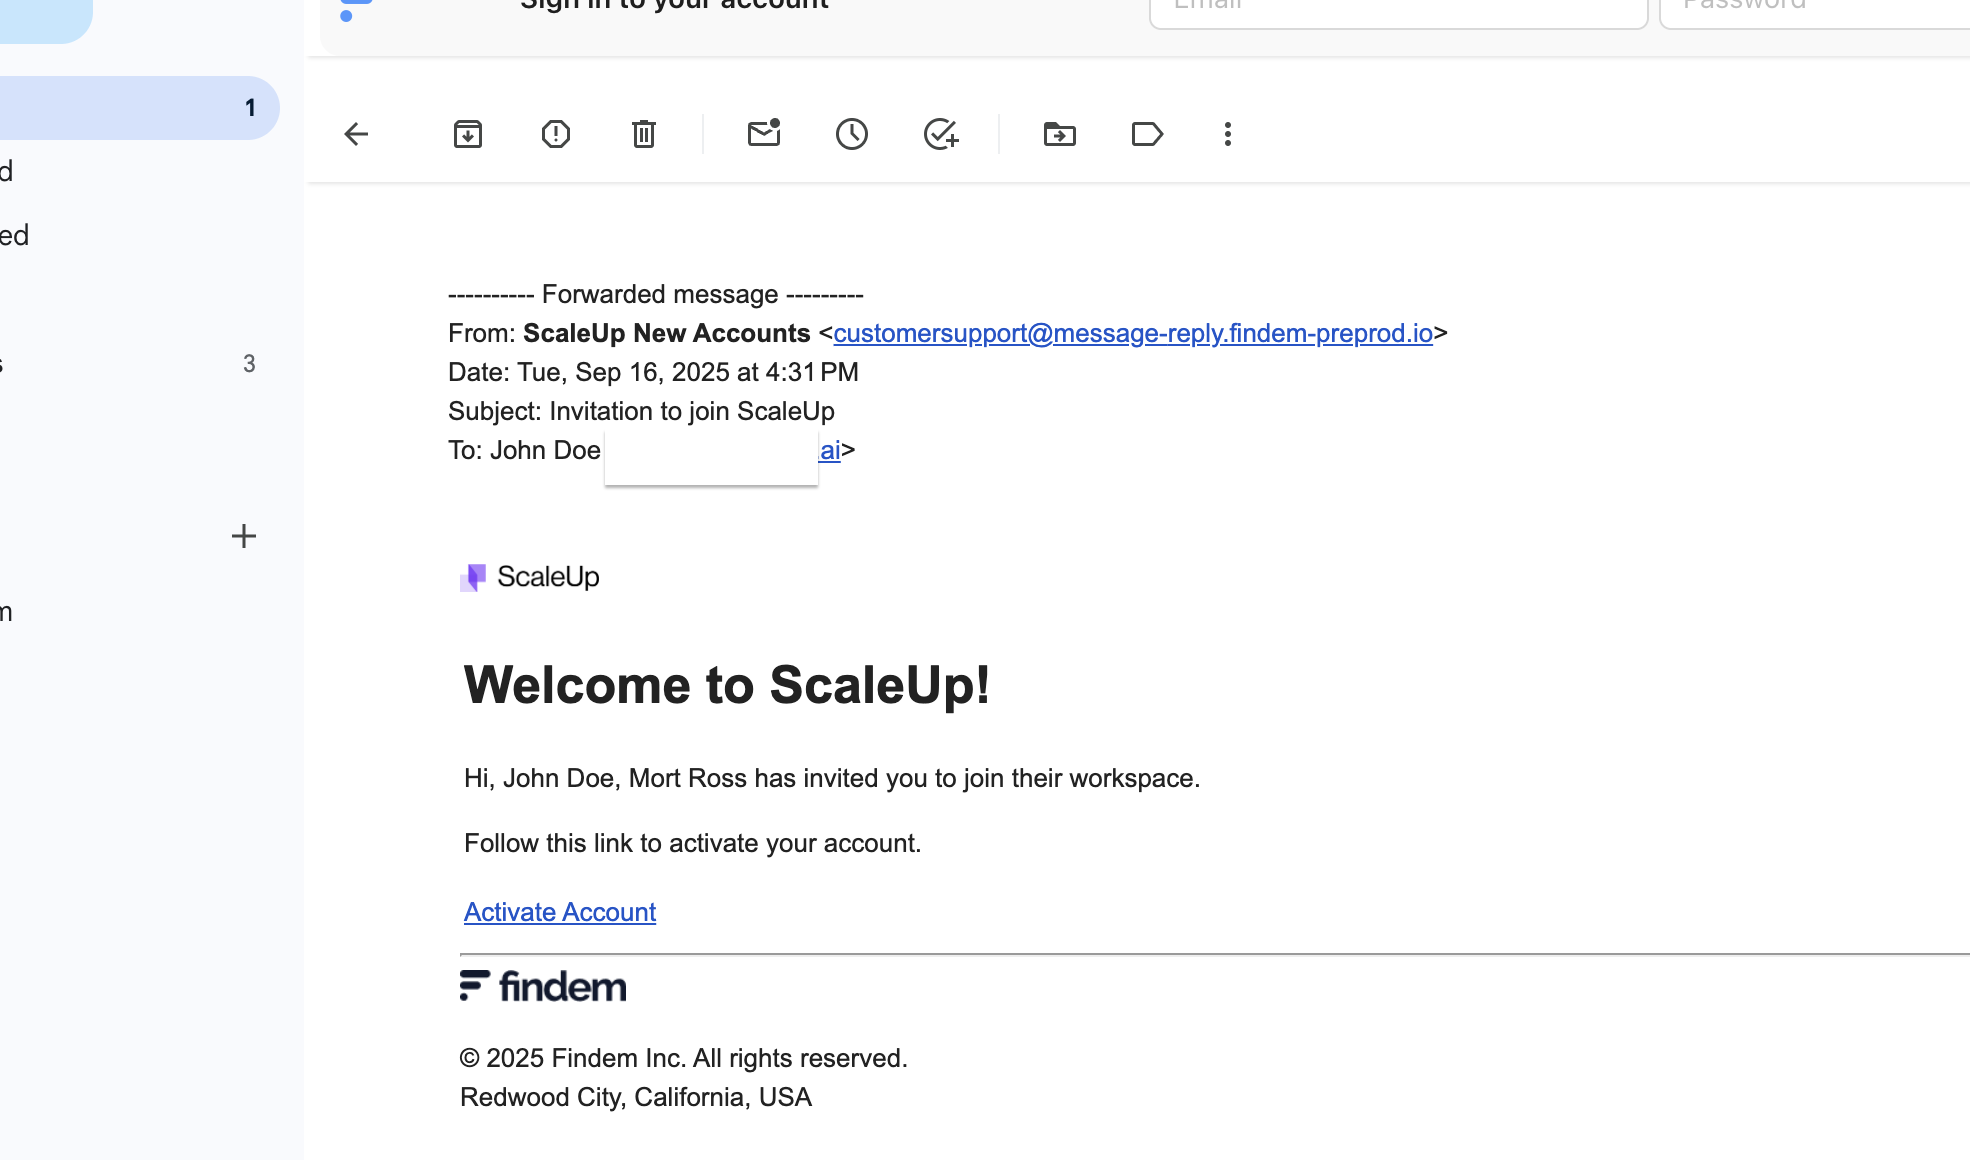Click John Doe's recipient email link
Image resolution: width=1970 pixels, height=1160 pixels.
point(830,451)
